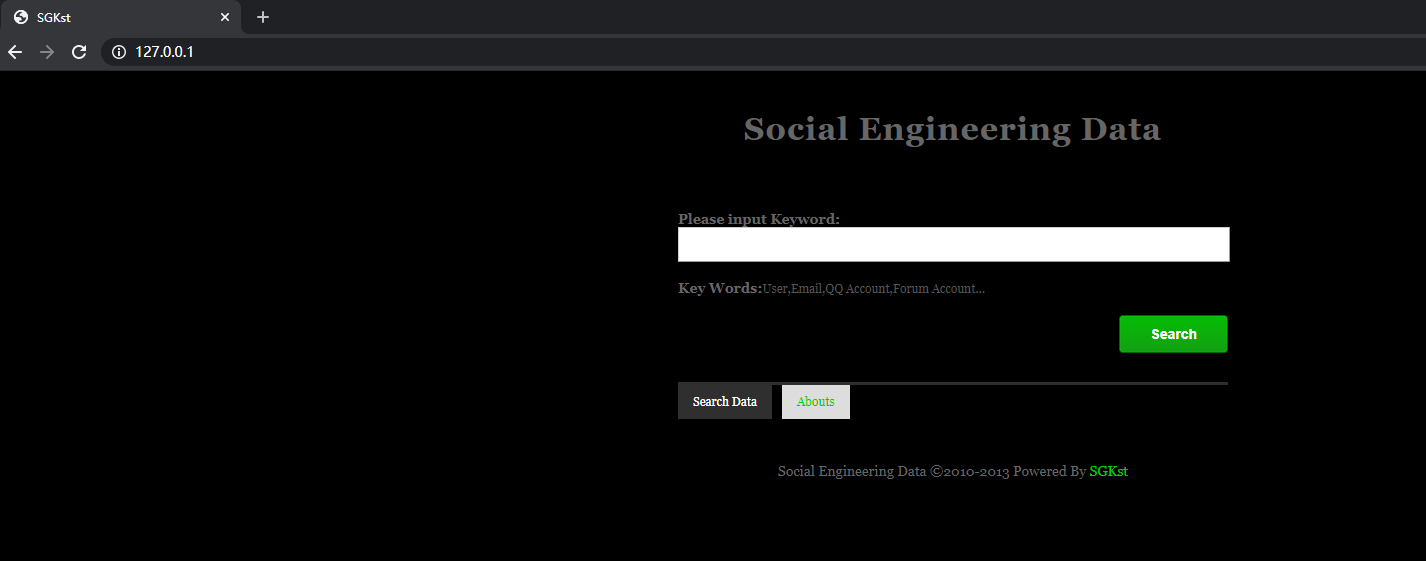Click the browser forward arrow
The width and height of the screenshot is (1426, 561).
46,52
